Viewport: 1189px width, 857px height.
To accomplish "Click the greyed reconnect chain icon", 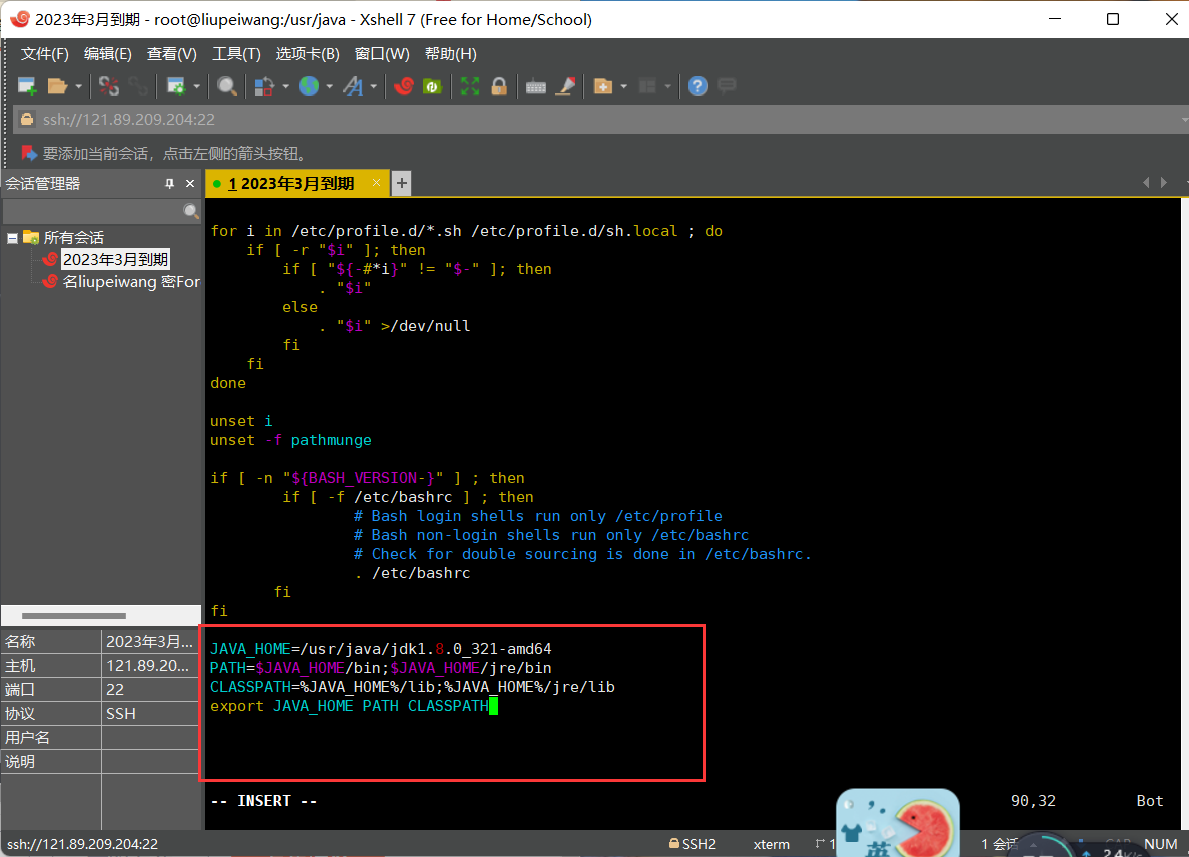I will 139,86.
